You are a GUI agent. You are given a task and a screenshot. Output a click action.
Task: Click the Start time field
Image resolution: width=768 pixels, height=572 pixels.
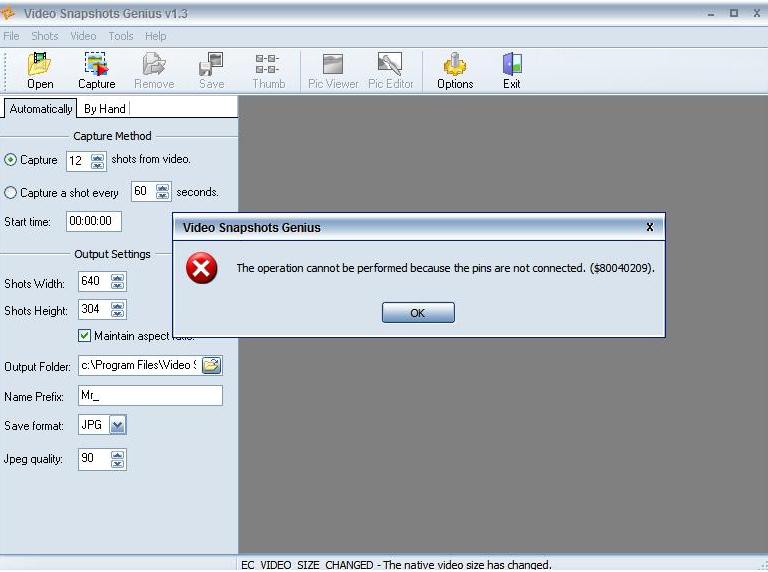point(94,221)
